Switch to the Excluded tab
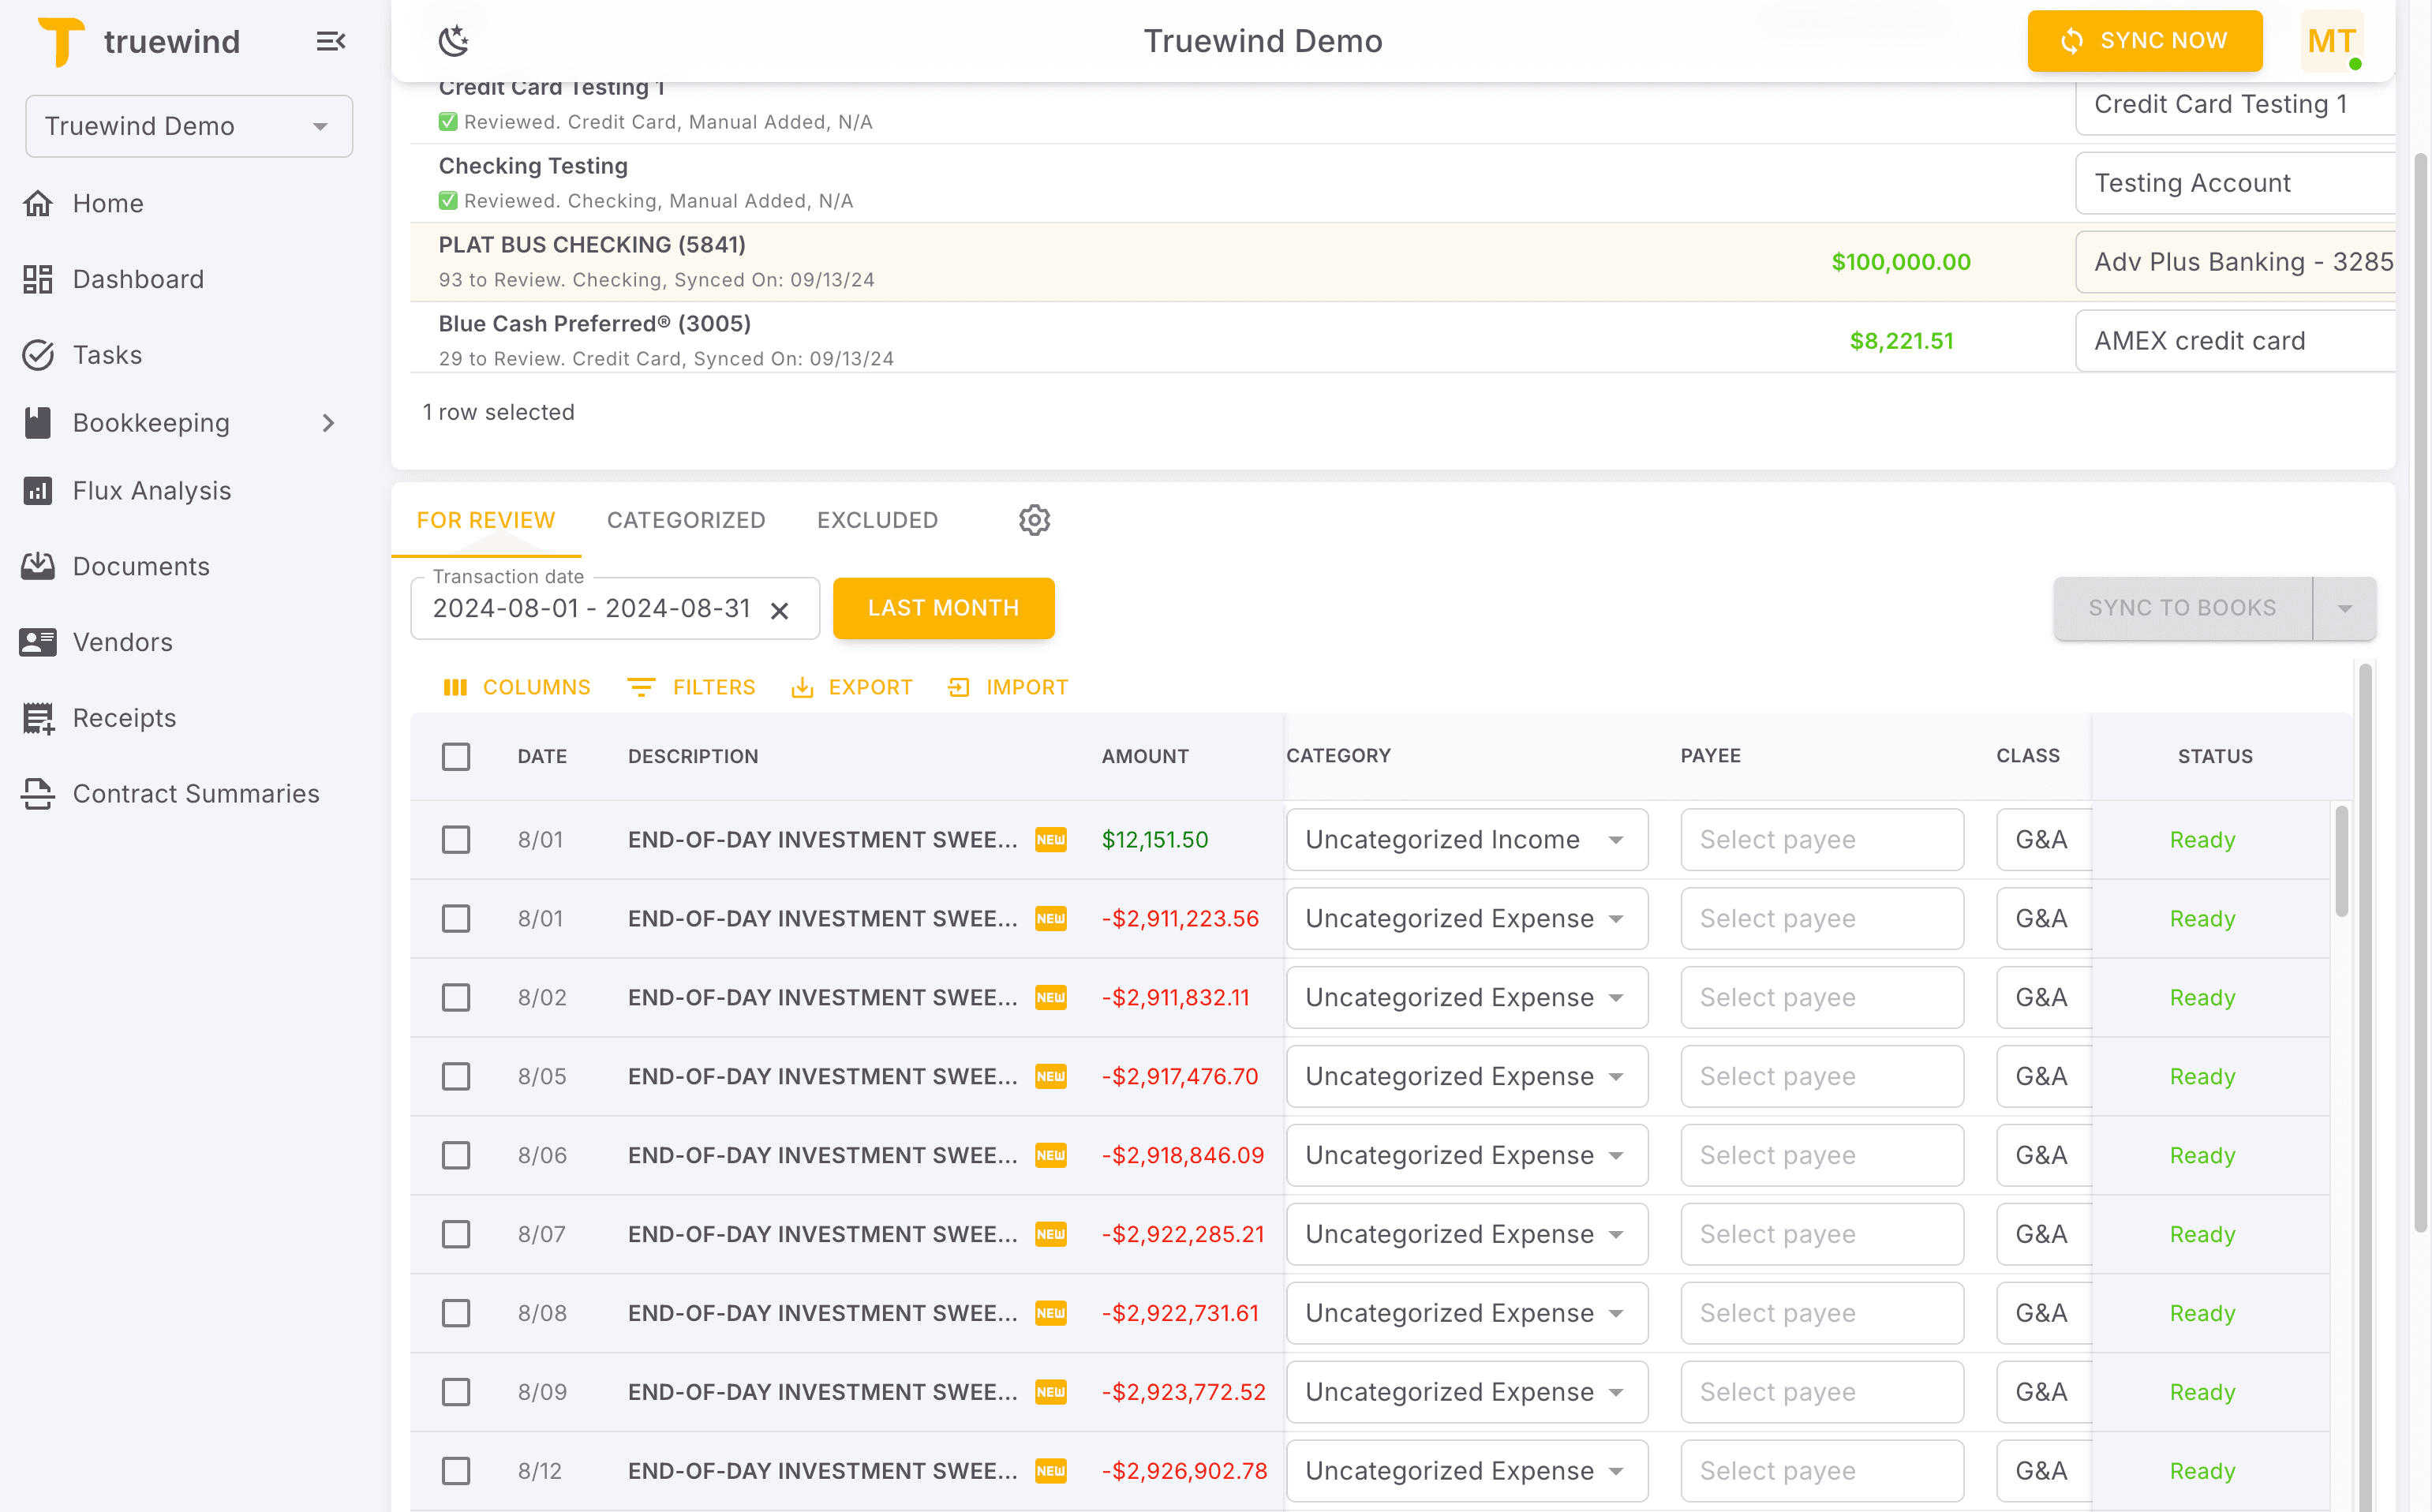The image size is (2432, 1512). point(877,520)
